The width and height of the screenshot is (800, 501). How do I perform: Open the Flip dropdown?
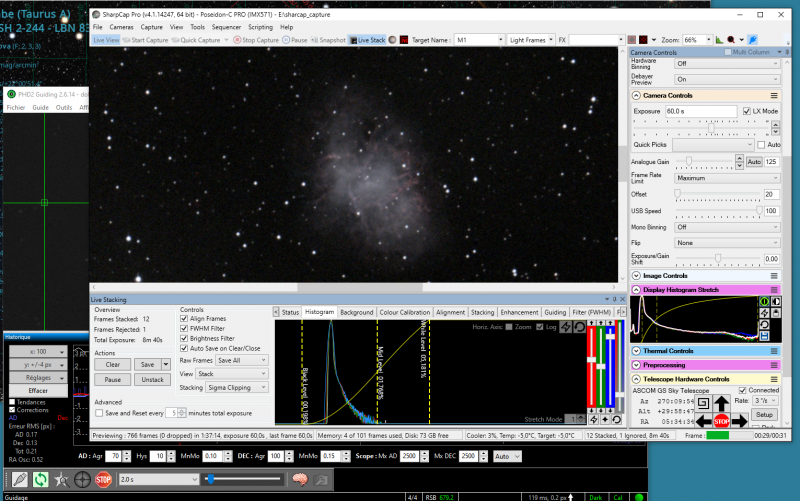coord(727,243)
